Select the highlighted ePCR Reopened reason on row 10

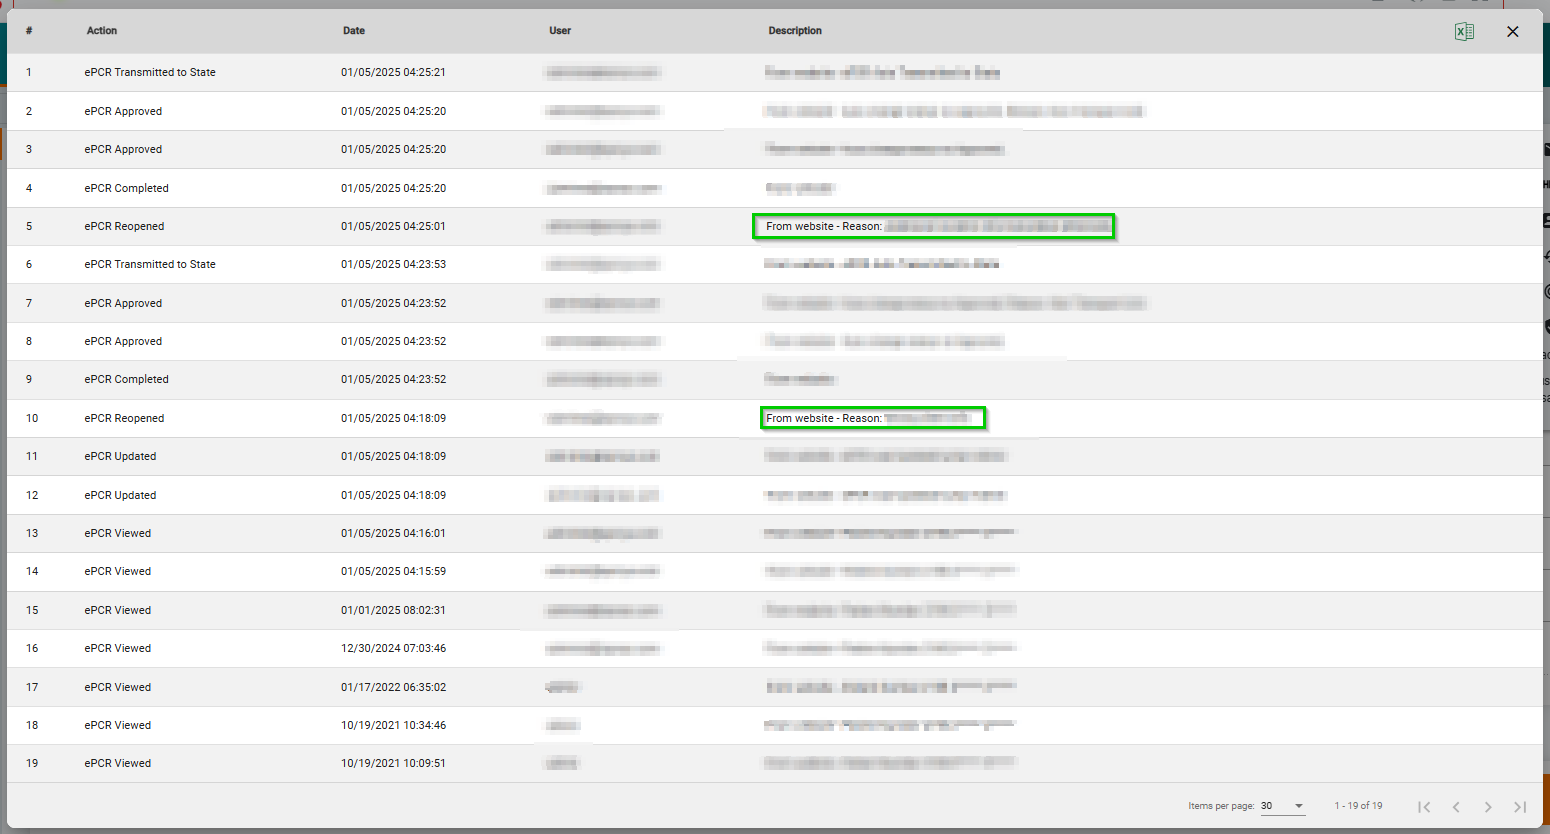coord(872,418)
